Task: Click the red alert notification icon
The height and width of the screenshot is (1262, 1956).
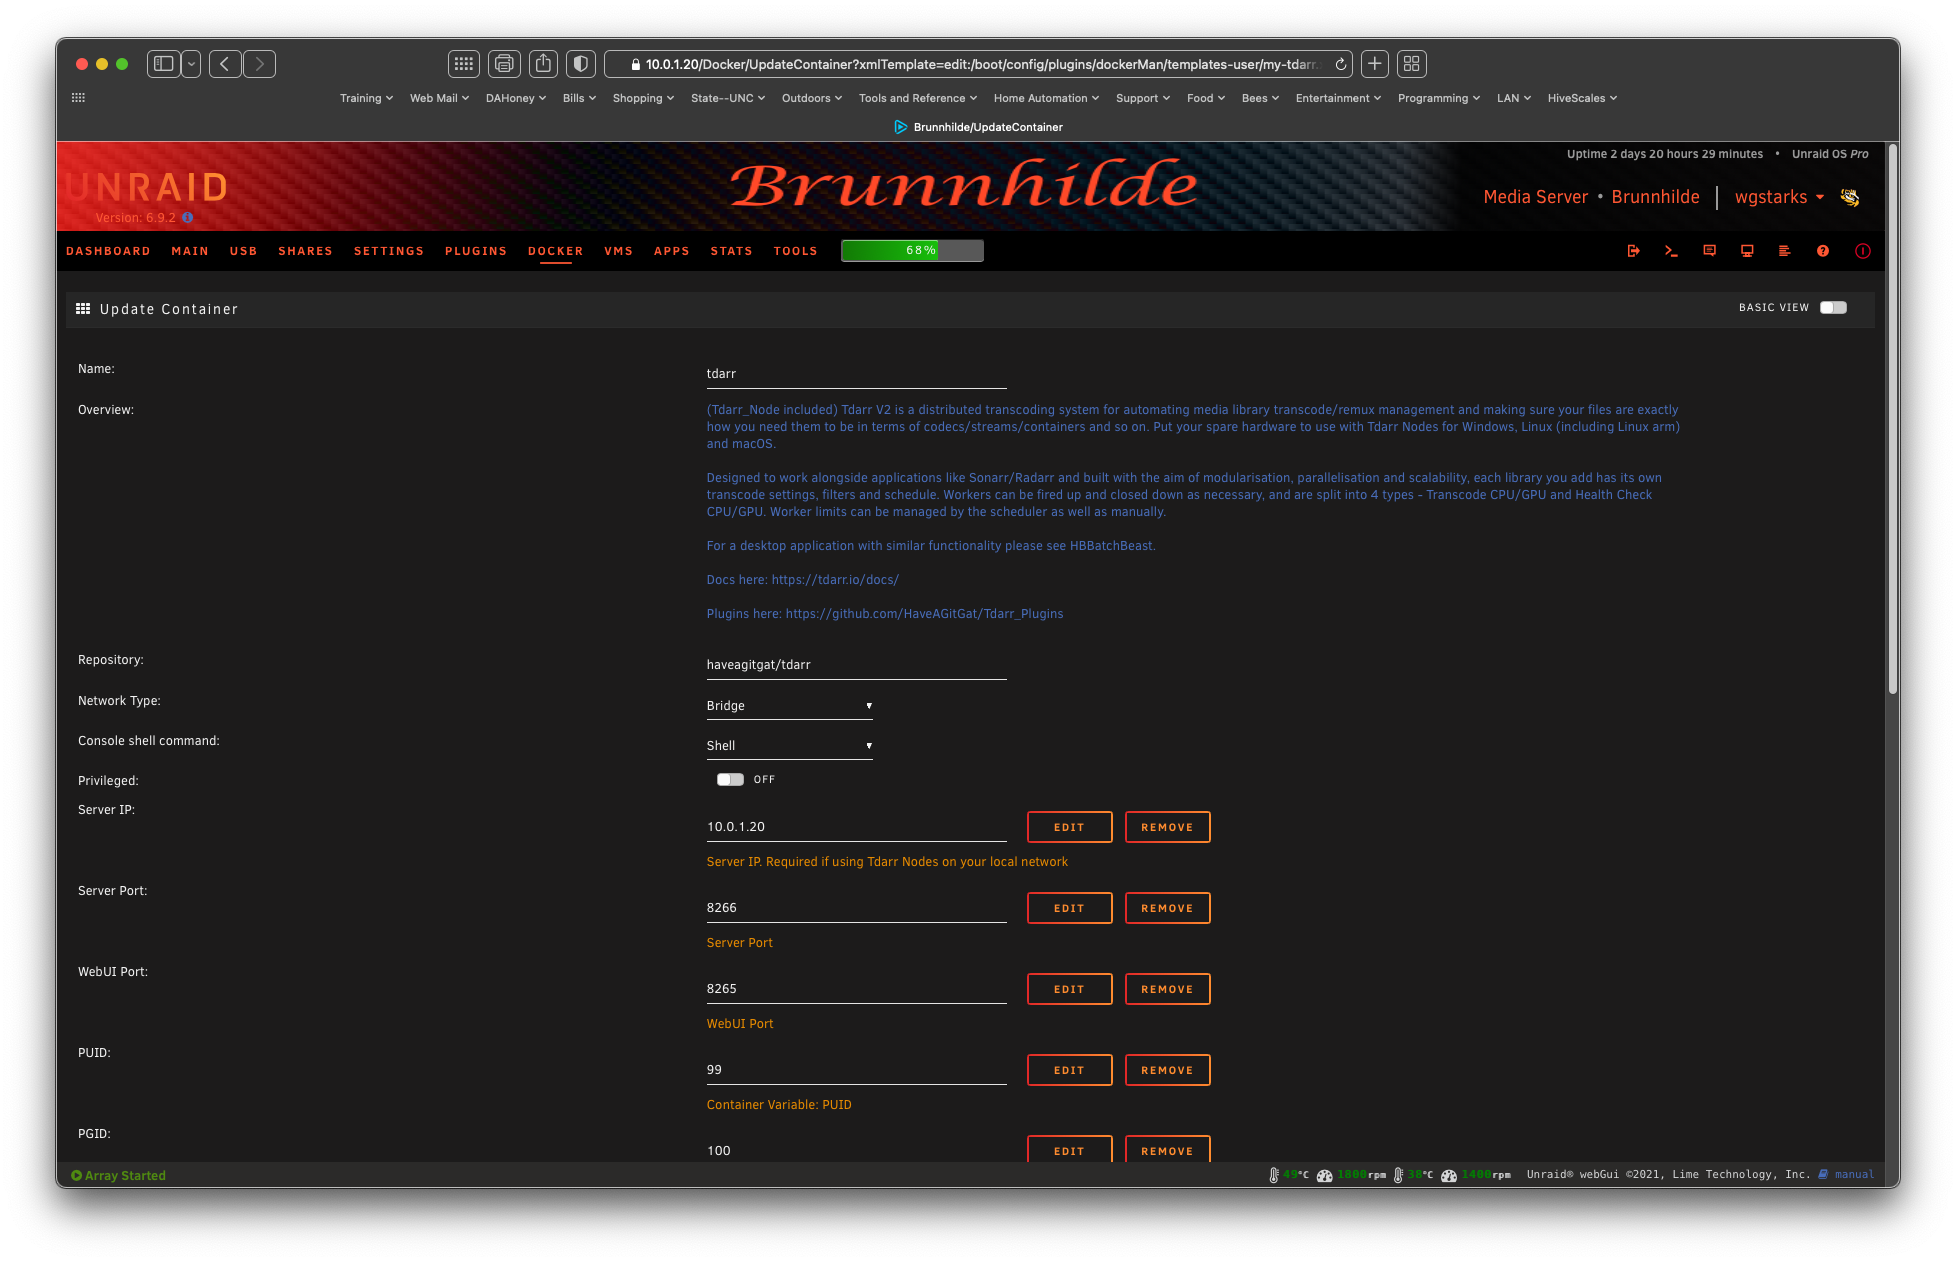Action: coord(1862,251)
